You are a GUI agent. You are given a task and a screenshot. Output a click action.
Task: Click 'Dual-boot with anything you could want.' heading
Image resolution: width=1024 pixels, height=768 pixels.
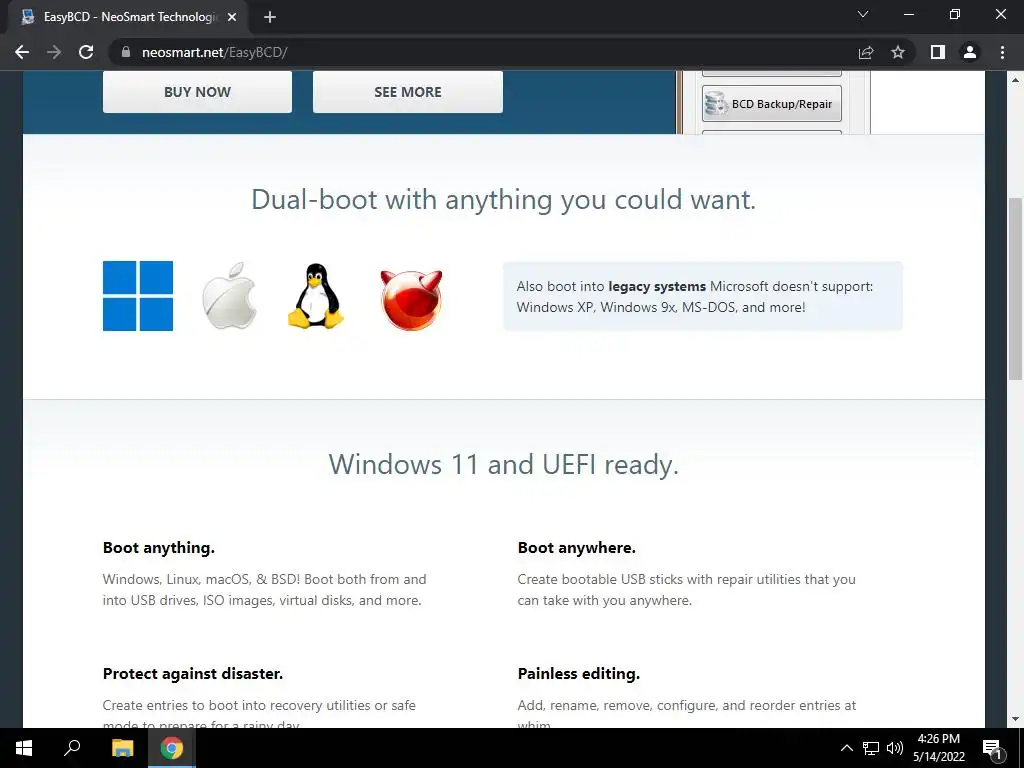504,199
